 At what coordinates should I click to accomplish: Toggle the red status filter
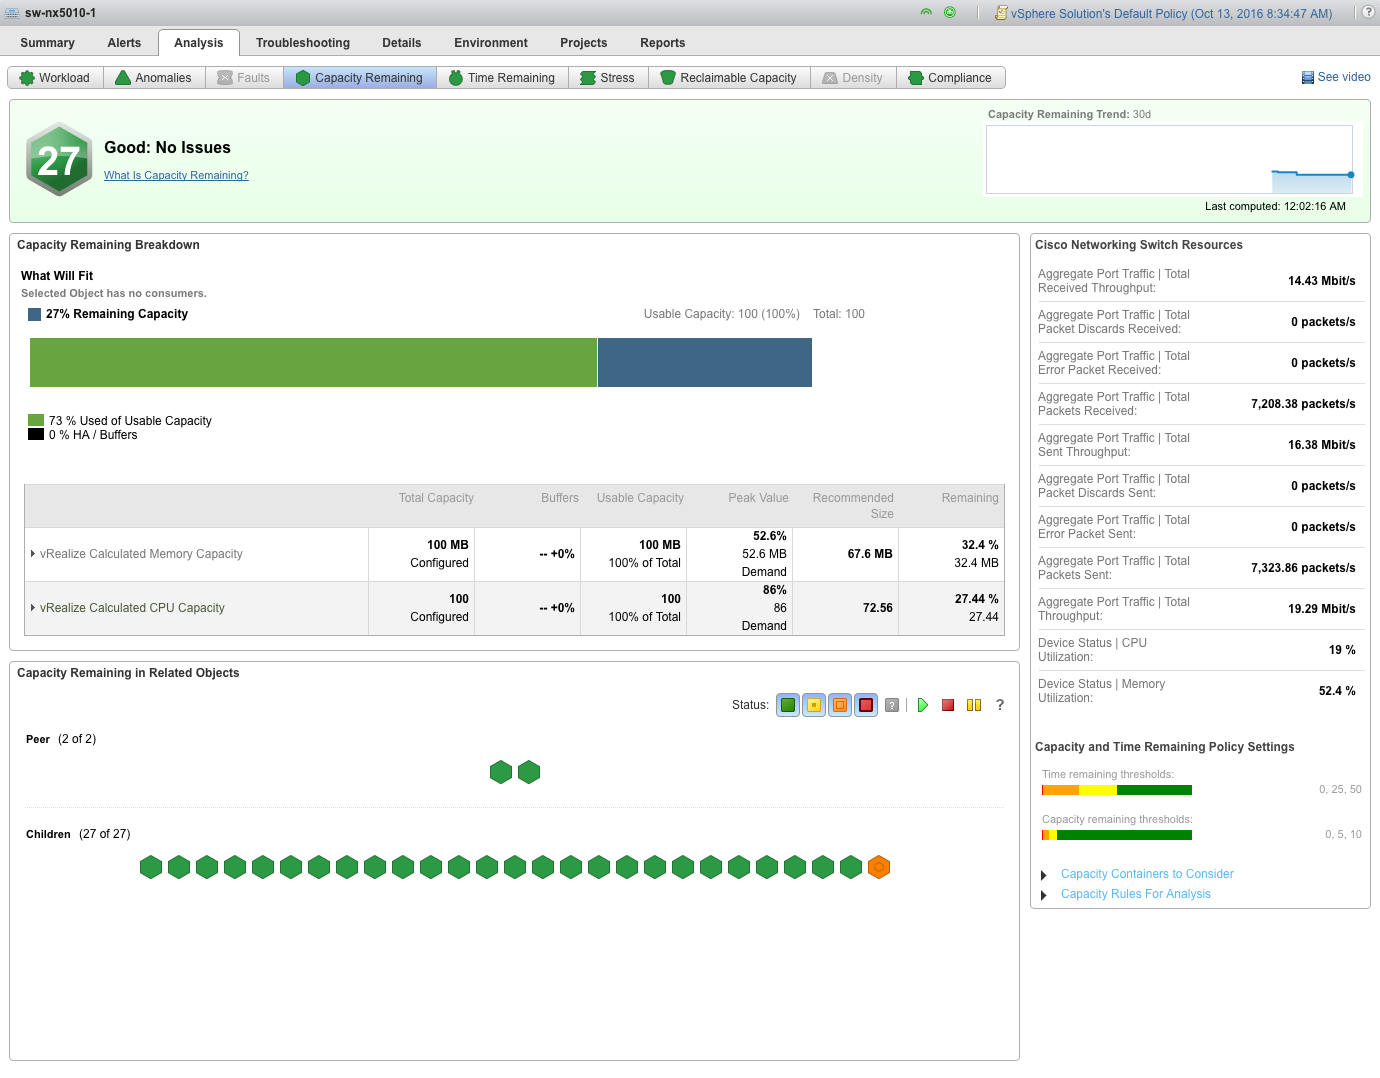[866, 705]
